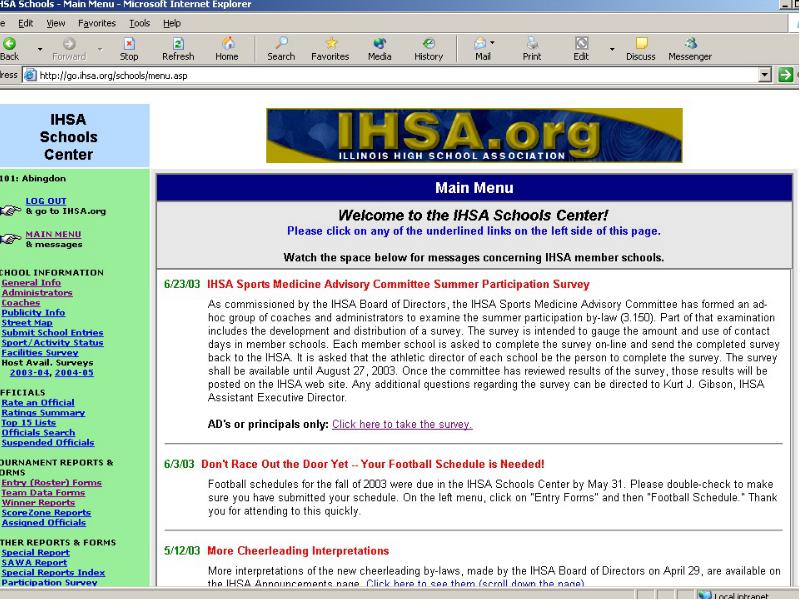Open the View menu

coord(56,23)
